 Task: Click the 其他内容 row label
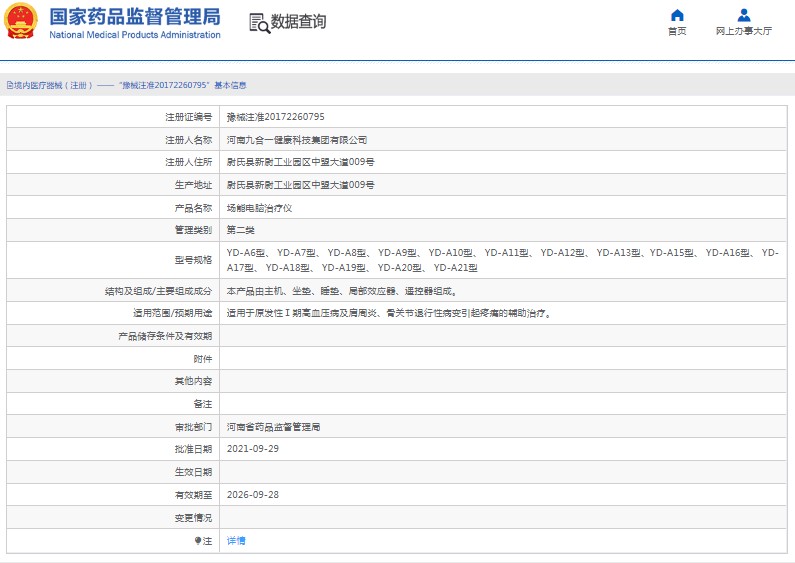[193, 381]
